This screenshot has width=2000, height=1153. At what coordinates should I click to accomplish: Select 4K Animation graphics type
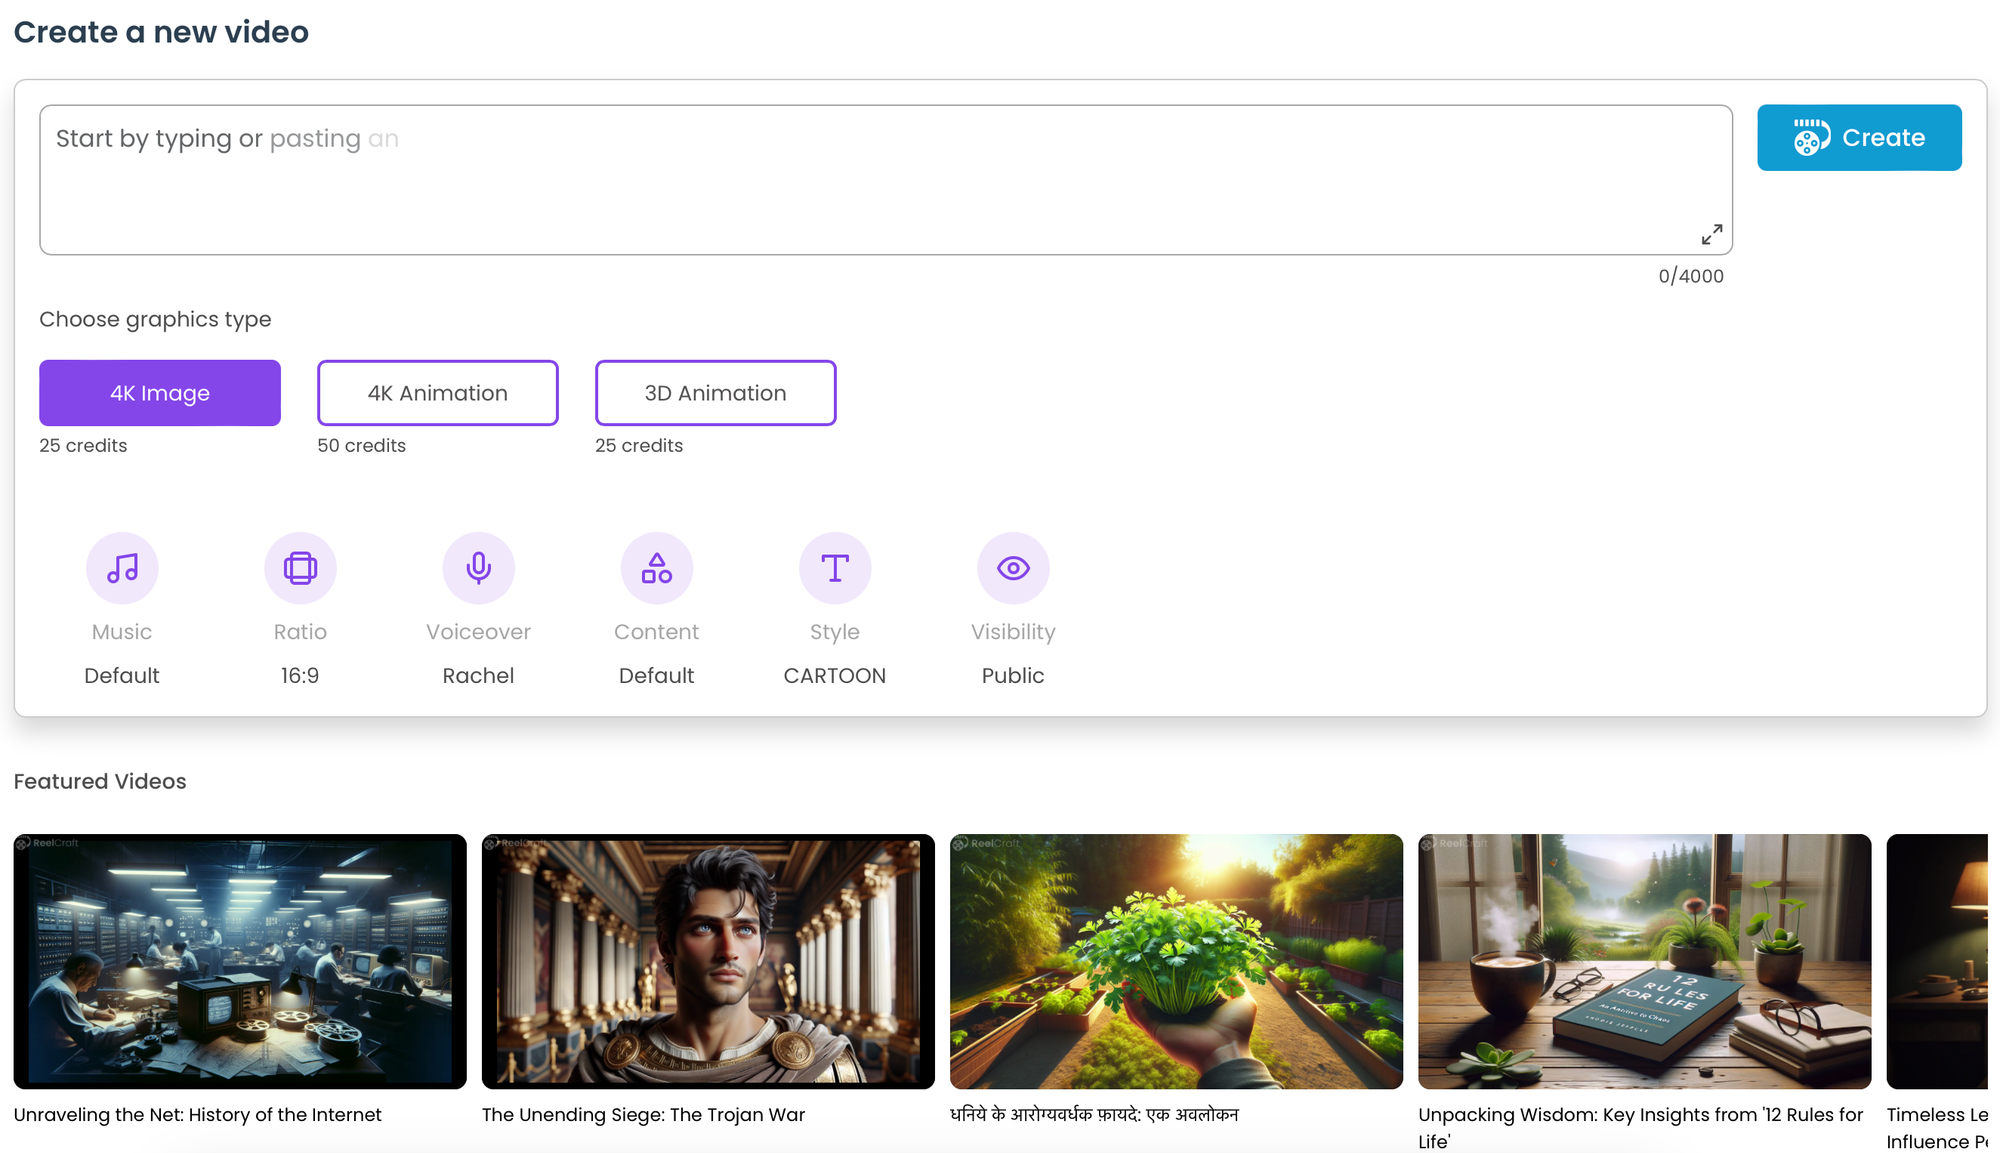tap(437, 393)
